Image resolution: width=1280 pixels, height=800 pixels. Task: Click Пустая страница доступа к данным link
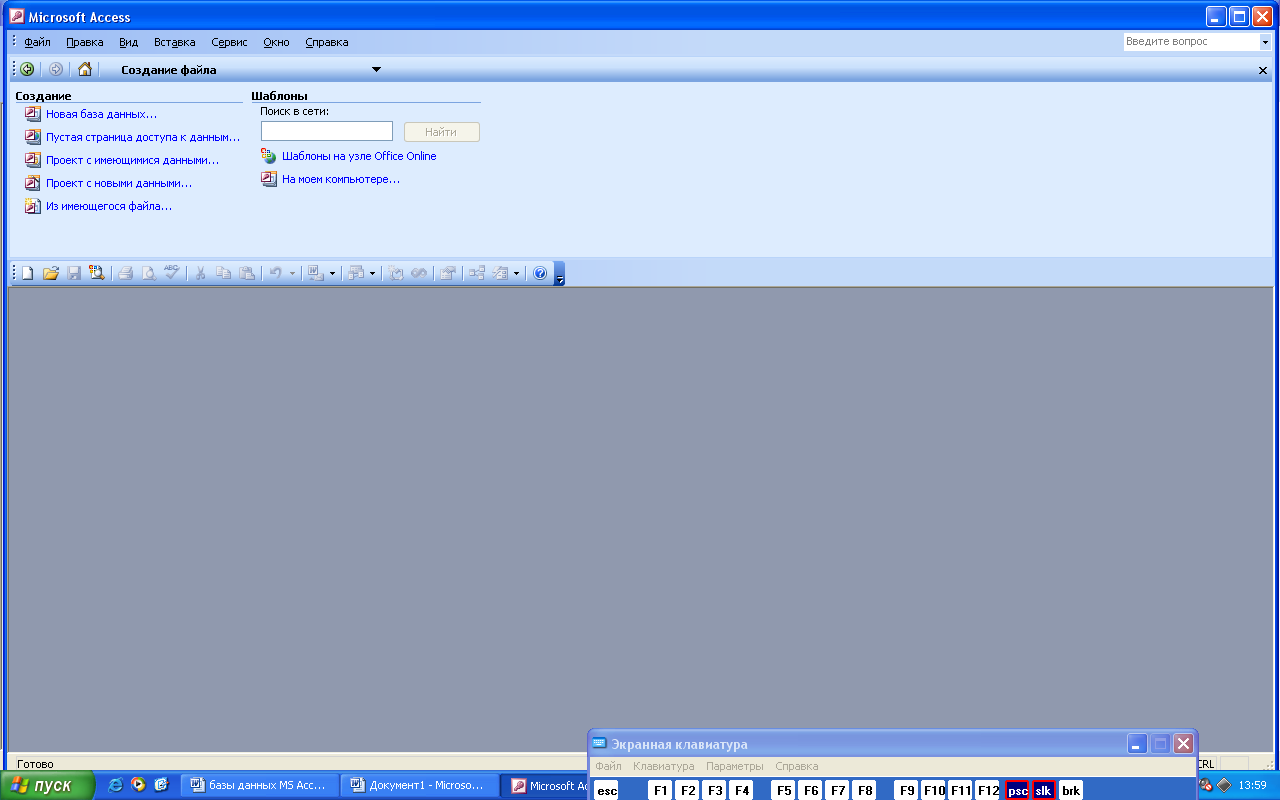143,137
